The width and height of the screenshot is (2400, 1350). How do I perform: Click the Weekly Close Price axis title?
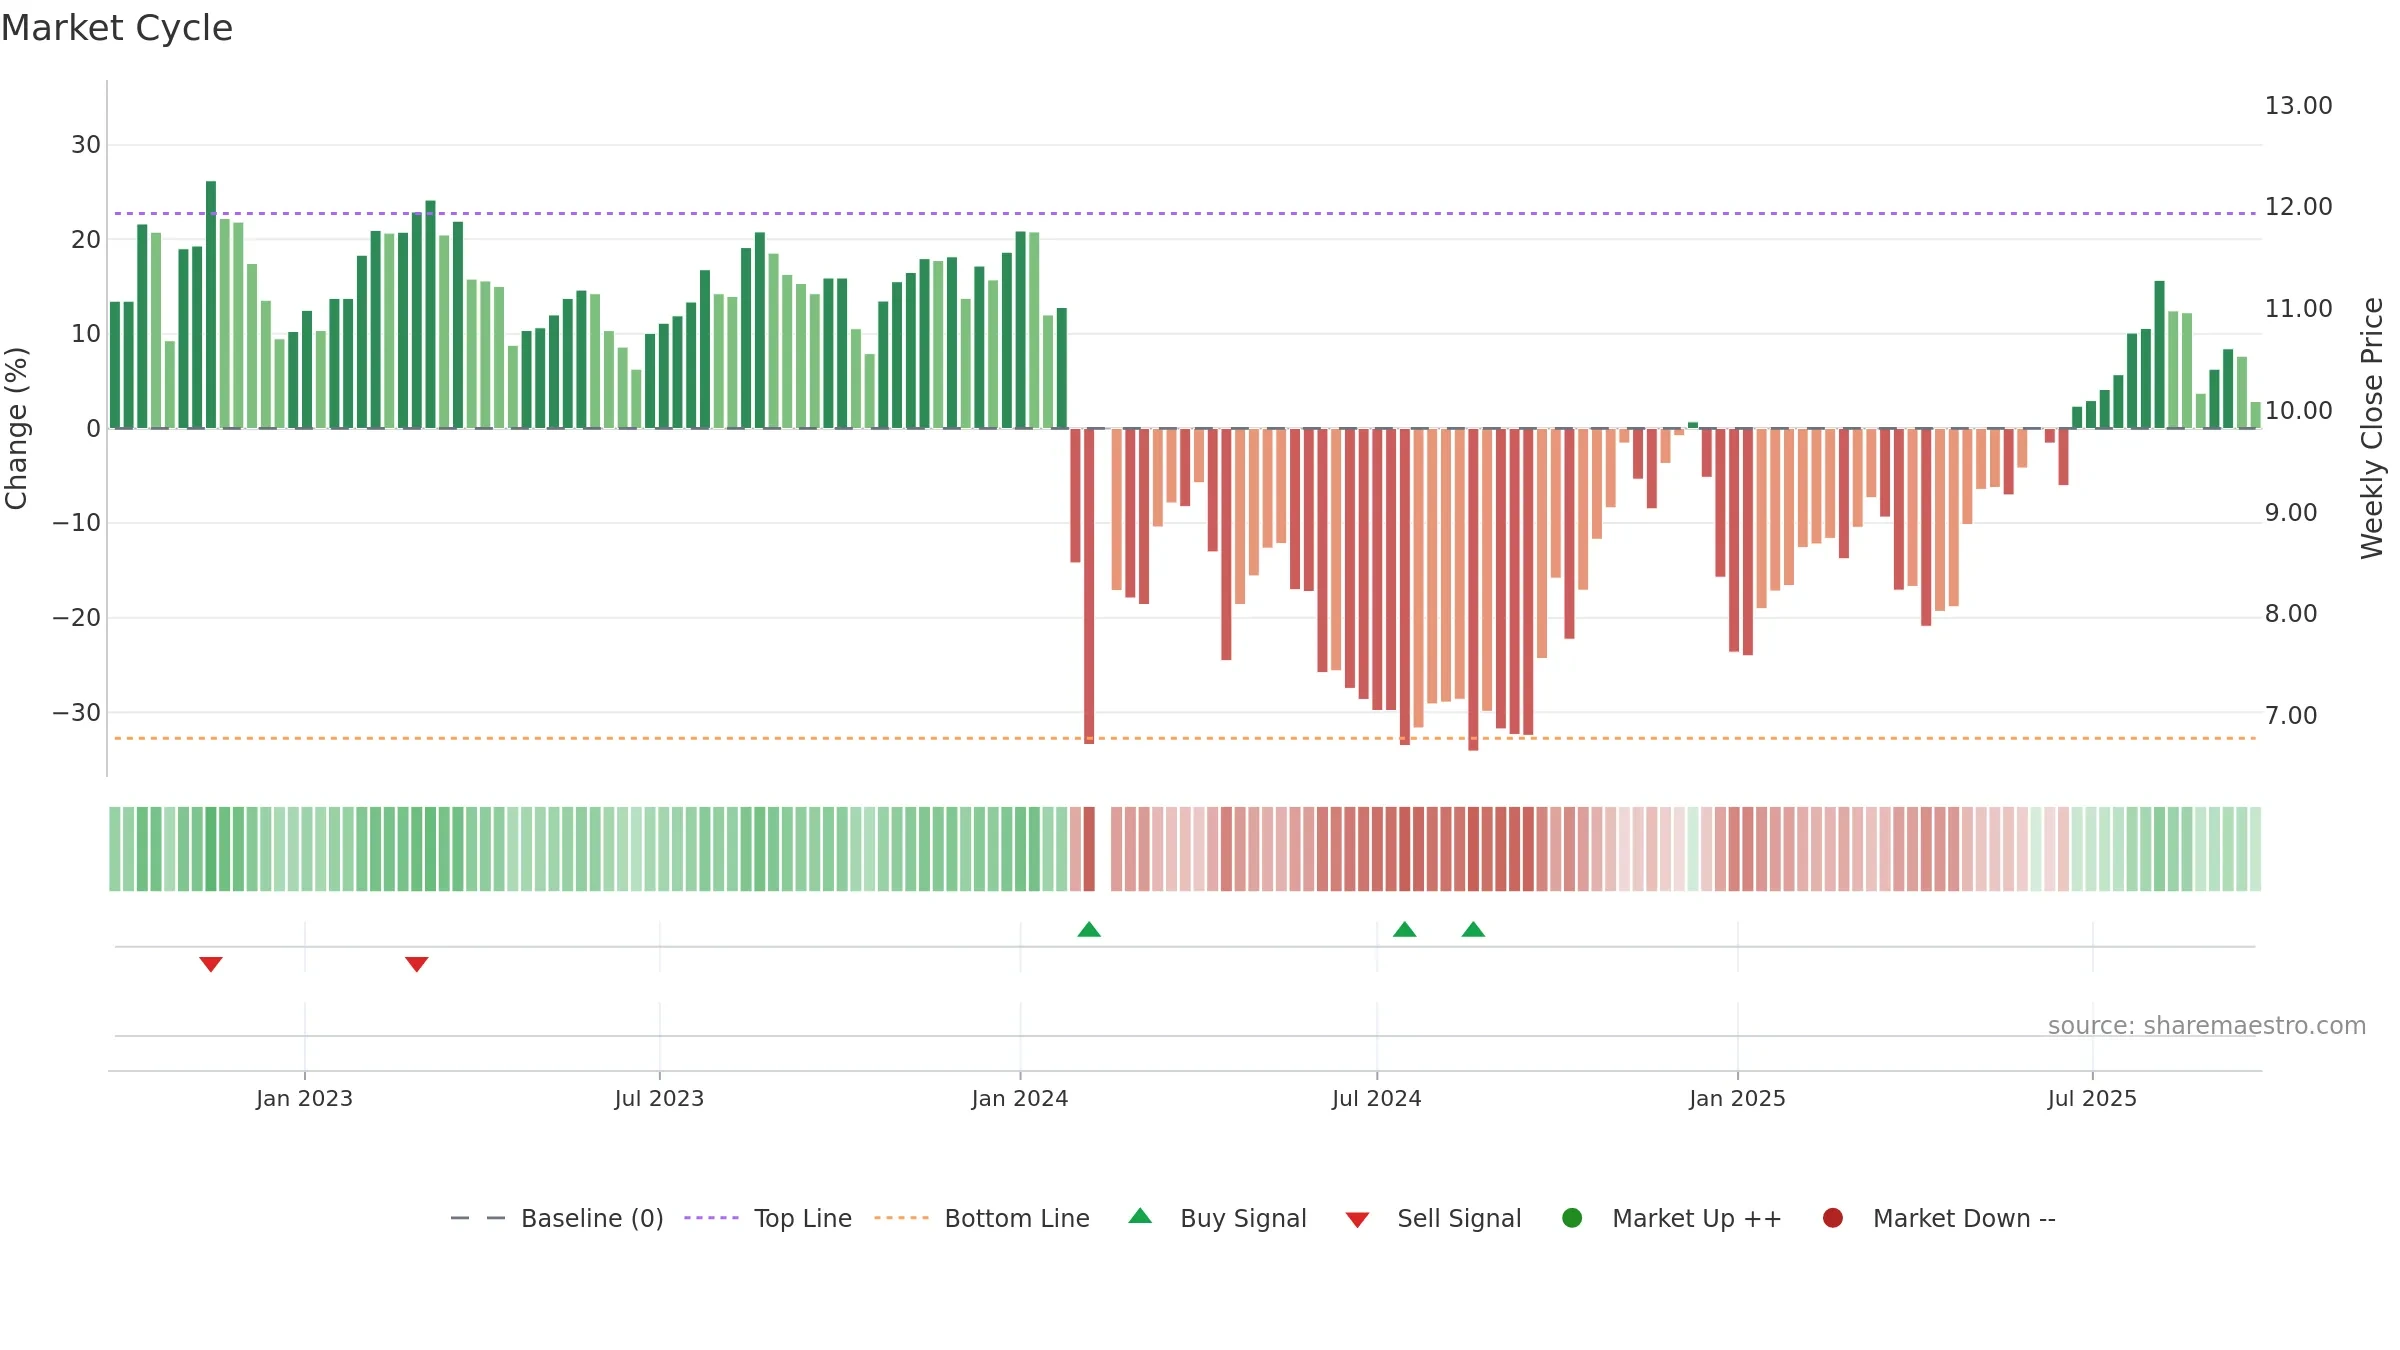pos(2372,428)
